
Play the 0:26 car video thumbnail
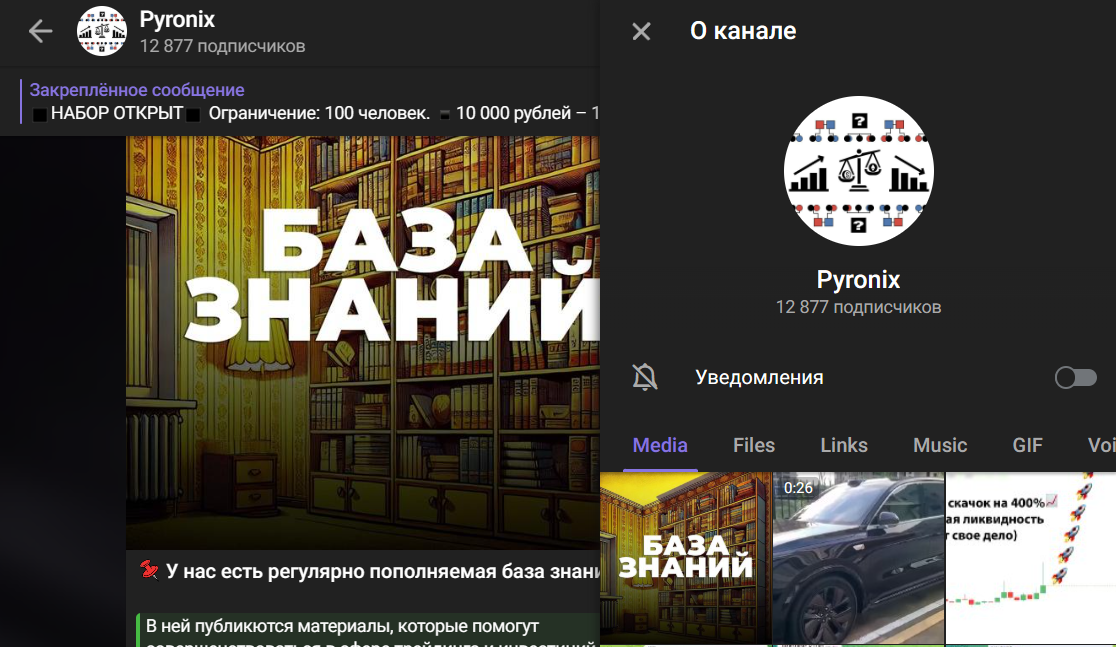click(x=858, y=557)
